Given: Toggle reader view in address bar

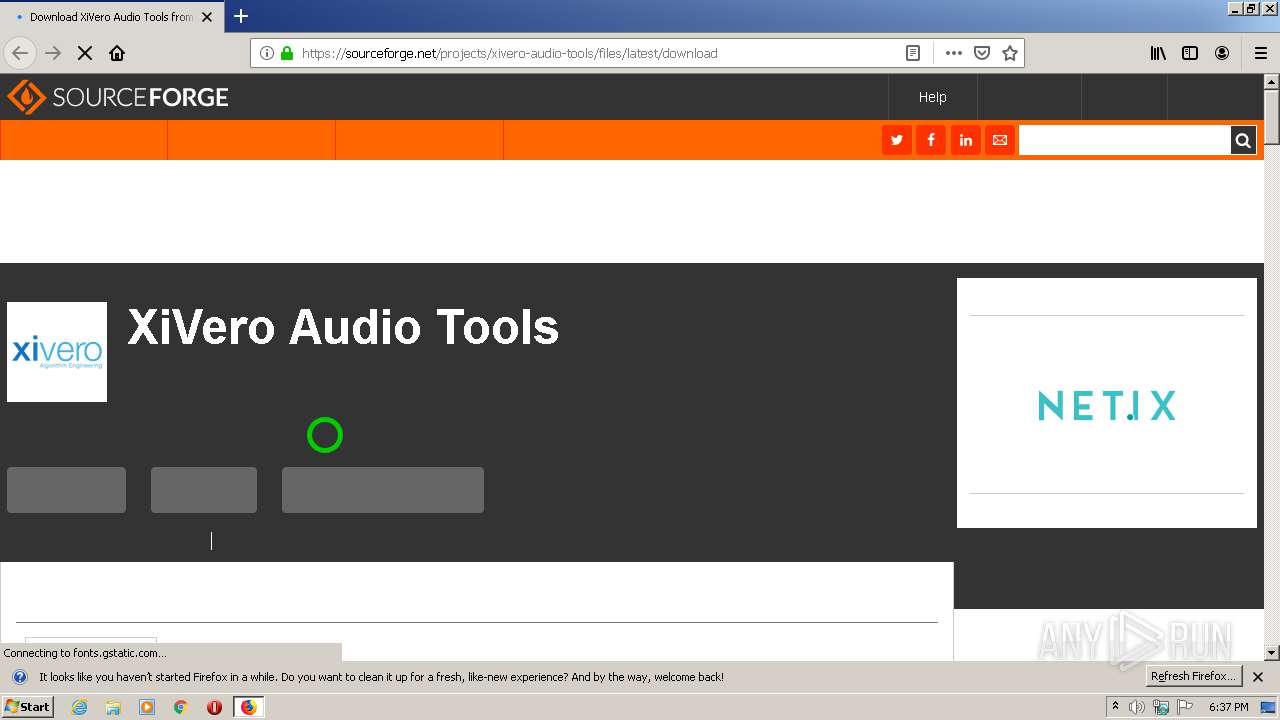Looking at the screenshot, I should (x=913, y=53).
